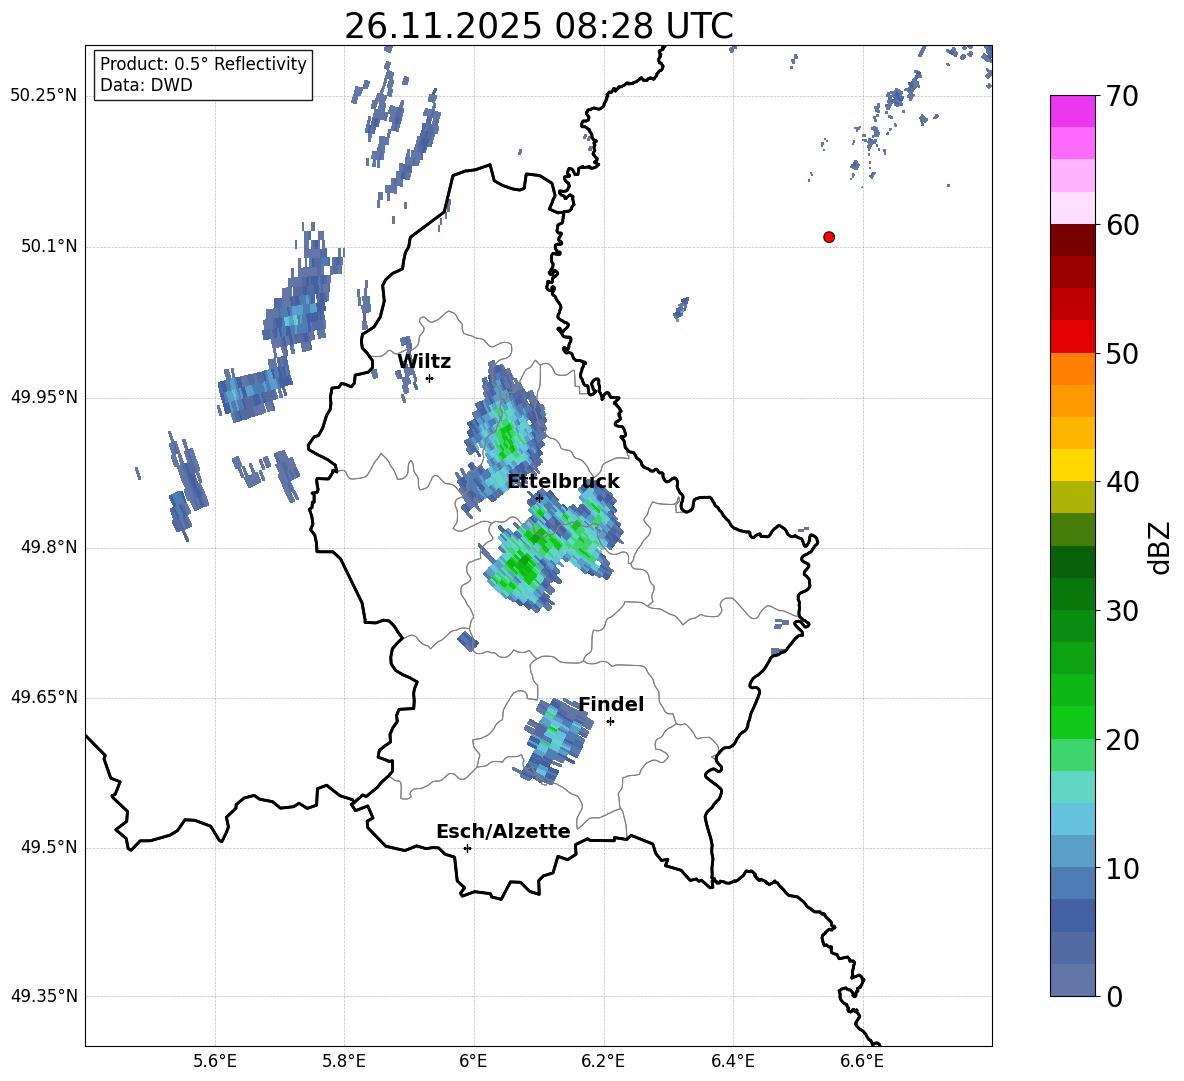This screenshot has height=1081, width=1184.
Task: Click the 6.4°E longitude label
Action: tap(732, 1061)
